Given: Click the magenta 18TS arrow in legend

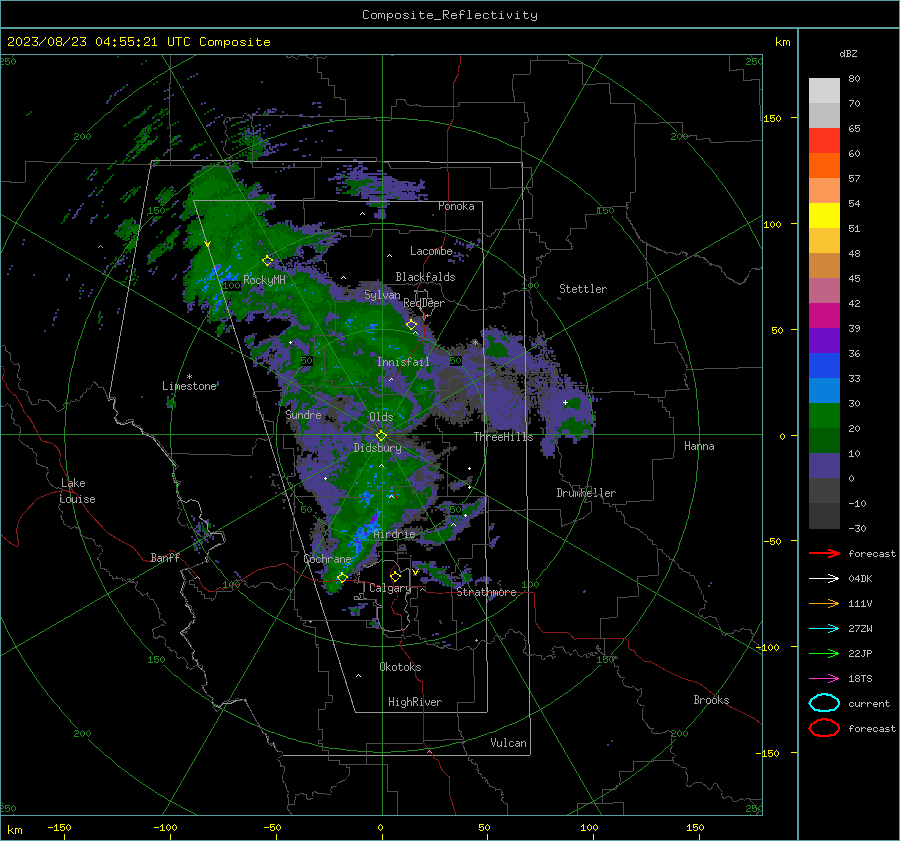Looking at the screenshot, I should point(824,679).
